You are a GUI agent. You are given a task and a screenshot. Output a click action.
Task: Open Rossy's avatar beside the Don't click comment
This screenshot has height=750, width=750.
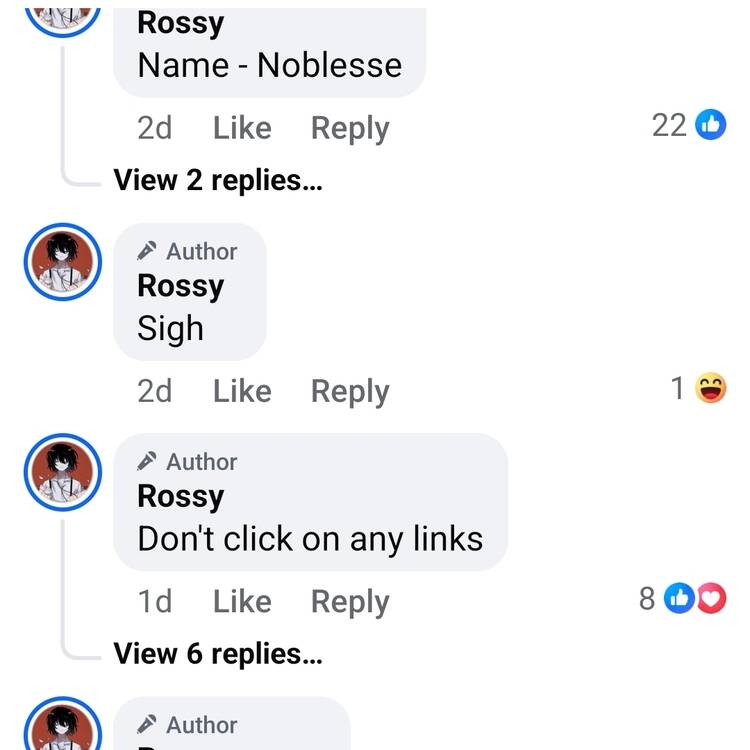pyautogui.click(x=63, y=473)
